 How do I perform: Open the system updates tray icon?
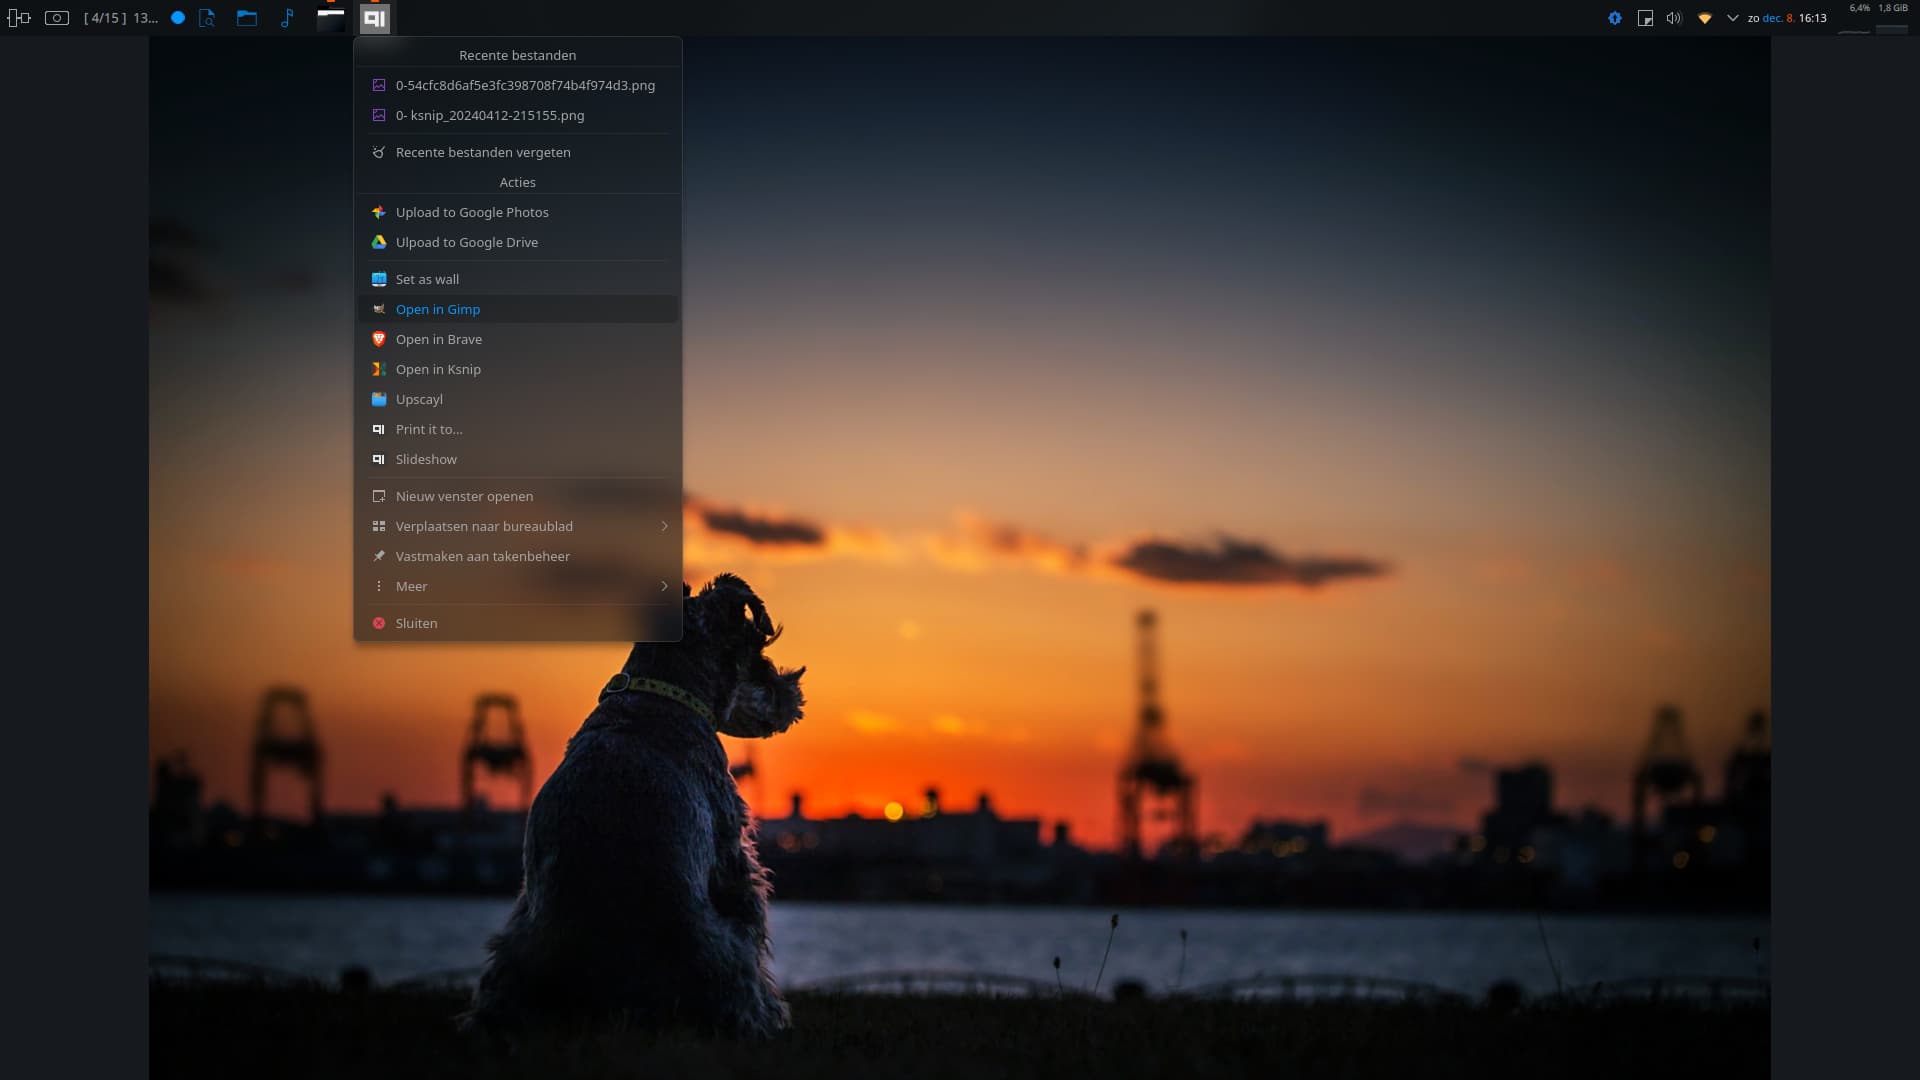tap(1615, 18)
